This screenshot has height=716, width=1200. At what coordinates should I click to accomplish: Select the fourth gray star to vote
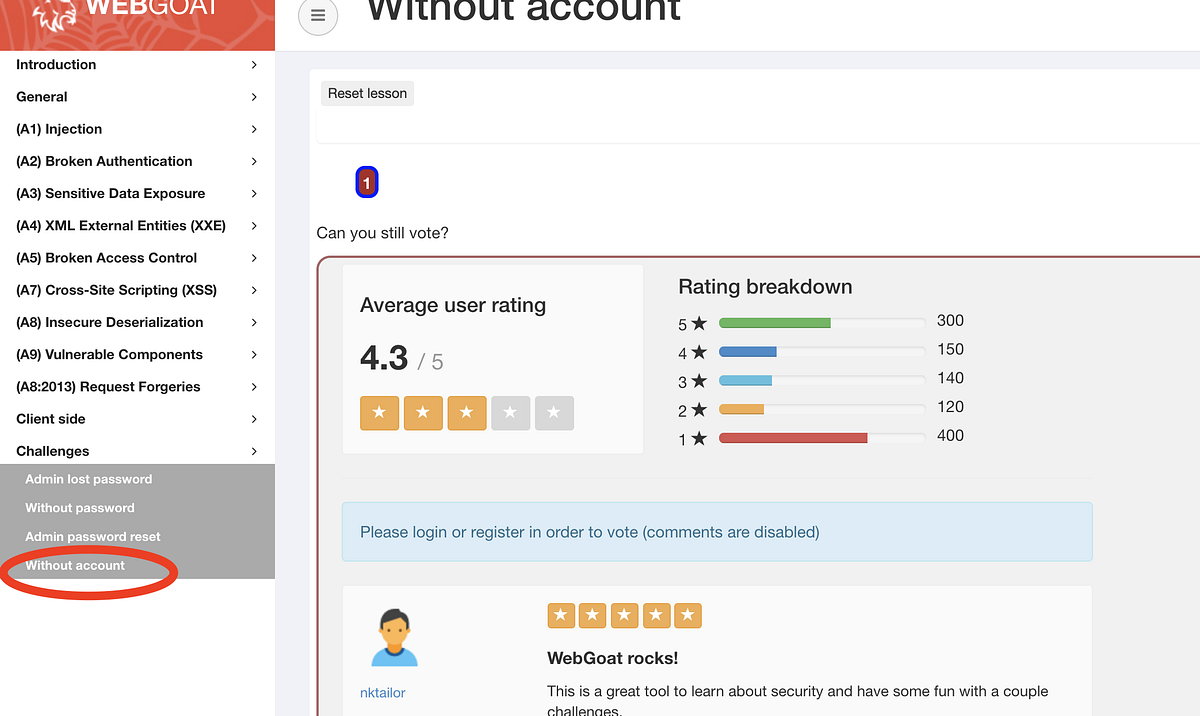pyautogui.click(x=511, y=412)
